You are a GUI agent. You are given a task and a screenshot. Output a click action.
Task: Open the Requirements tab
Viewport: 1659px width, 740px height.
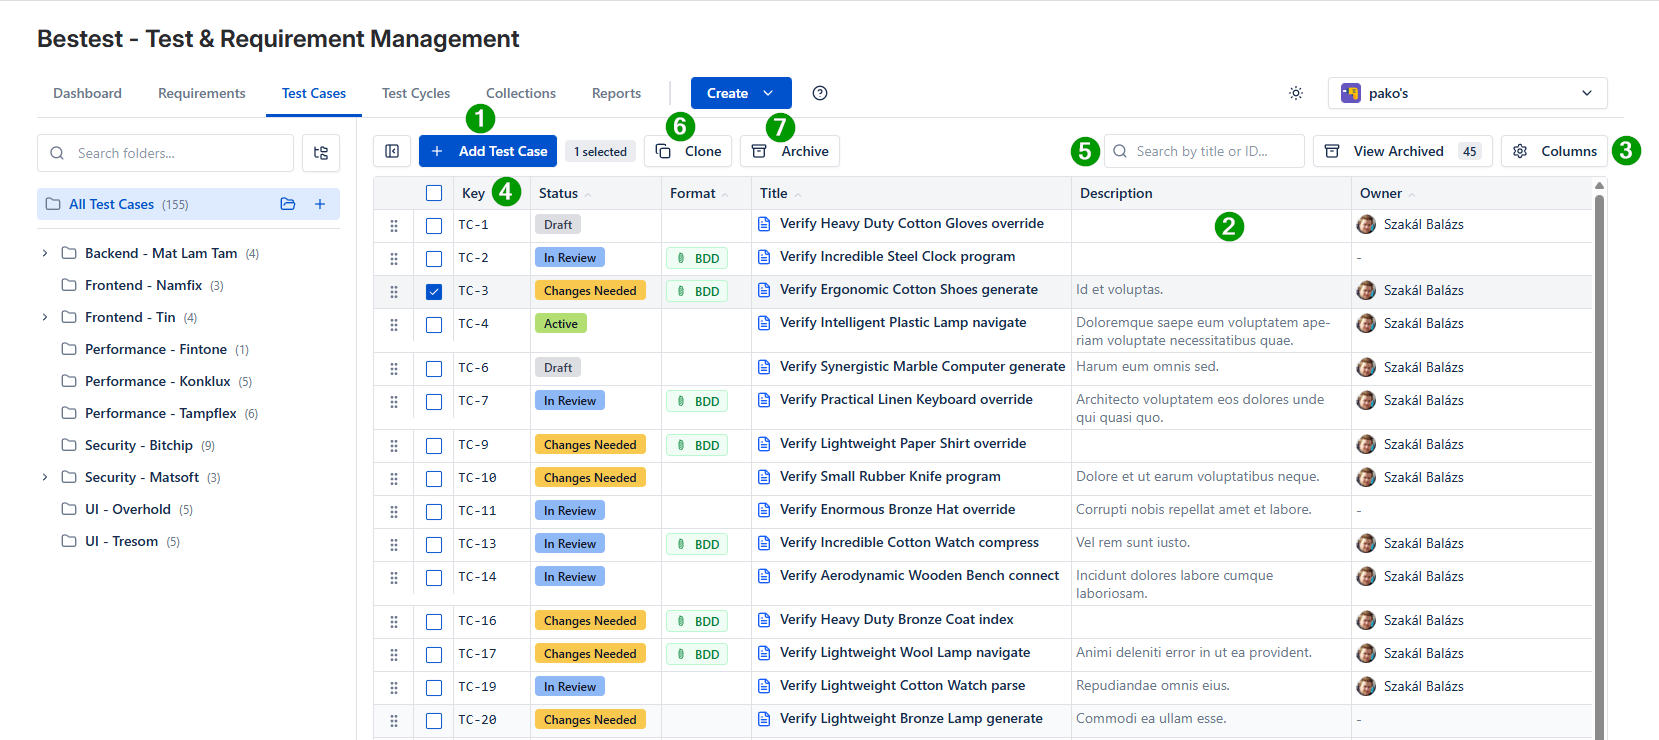click(201, 93)
